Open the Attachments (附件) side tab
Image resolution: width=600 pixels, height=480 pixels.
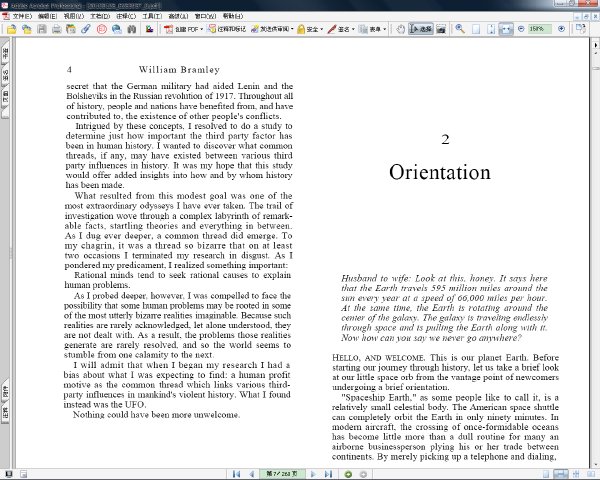[x=5, y=391]
